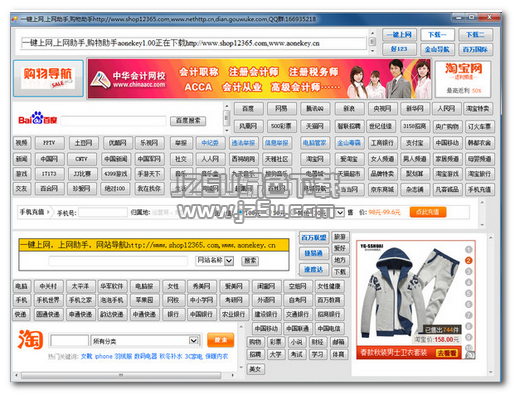The width and height of the screenshot is (513, 393).
Task: Open the 手机充值 site button in the grid
Action: (x=479, y=189)
